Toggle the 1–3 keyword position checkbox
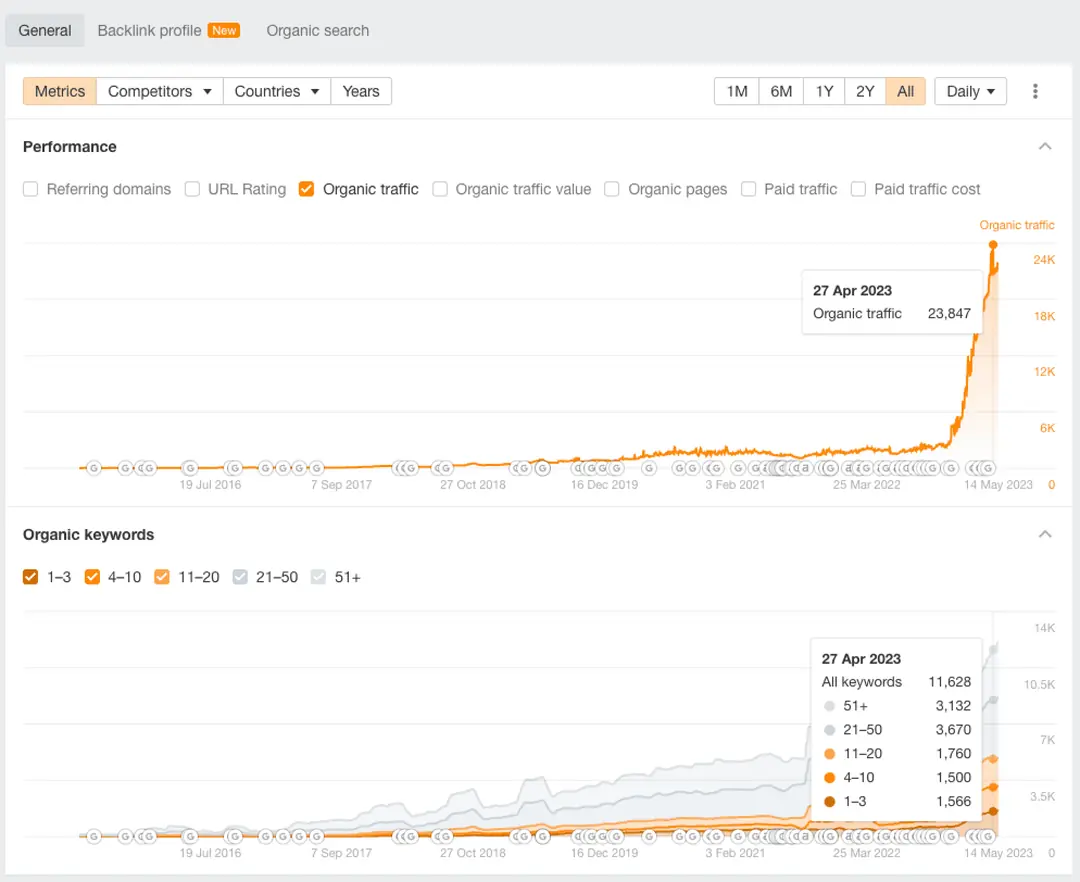 31,577
